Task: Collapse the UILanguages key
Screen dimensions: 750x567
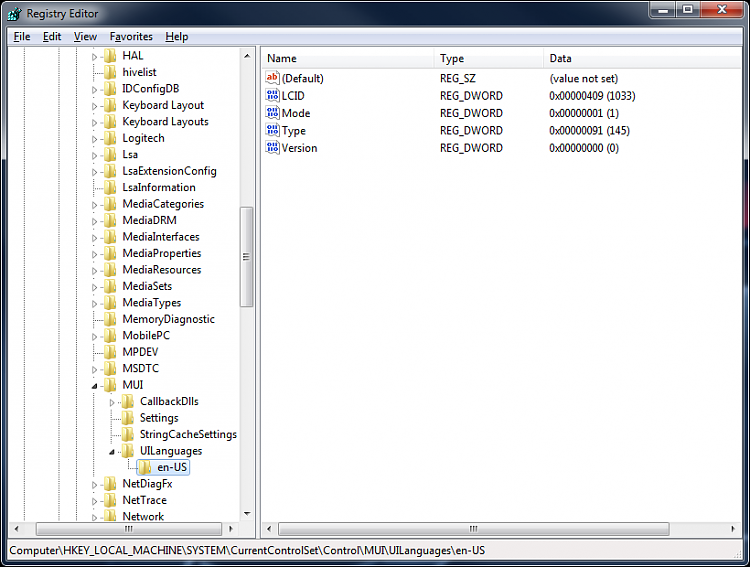Action: 112,452
